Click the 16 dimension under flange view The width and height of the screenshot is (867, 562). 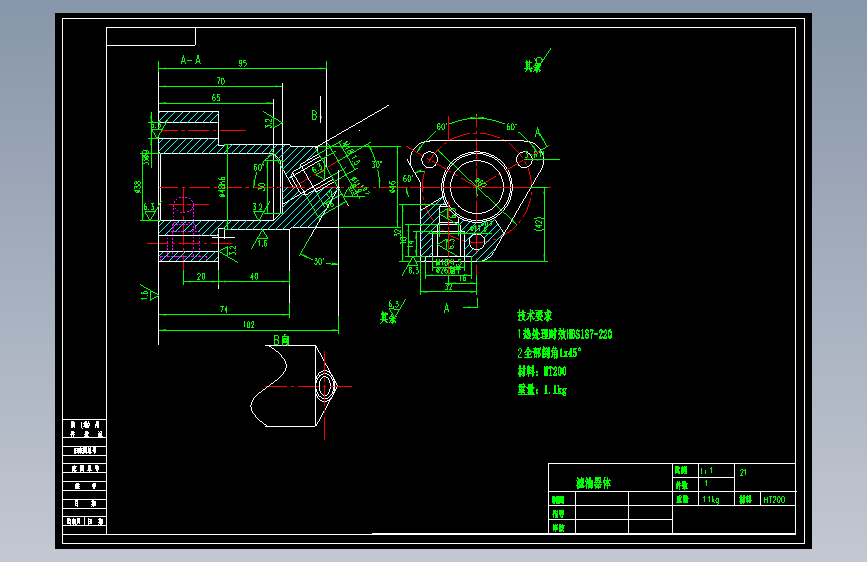tap(463, 278)
